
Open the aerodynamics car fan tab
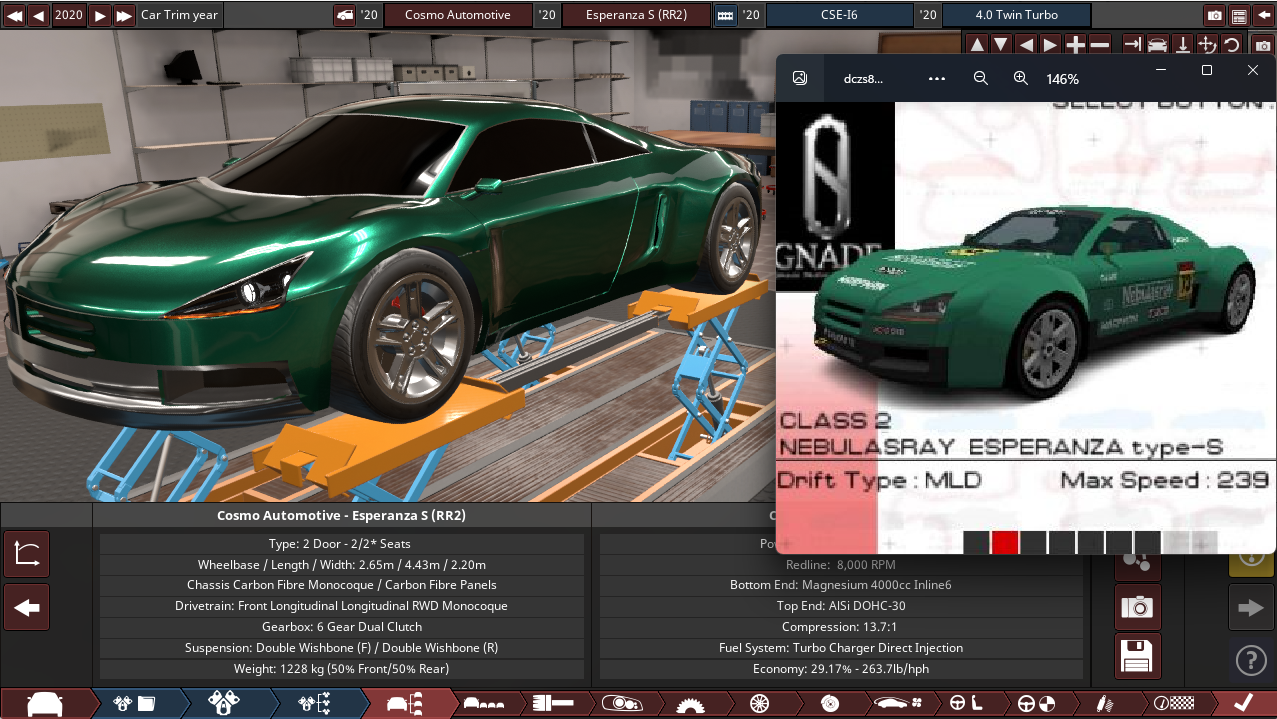pos(897,703)
